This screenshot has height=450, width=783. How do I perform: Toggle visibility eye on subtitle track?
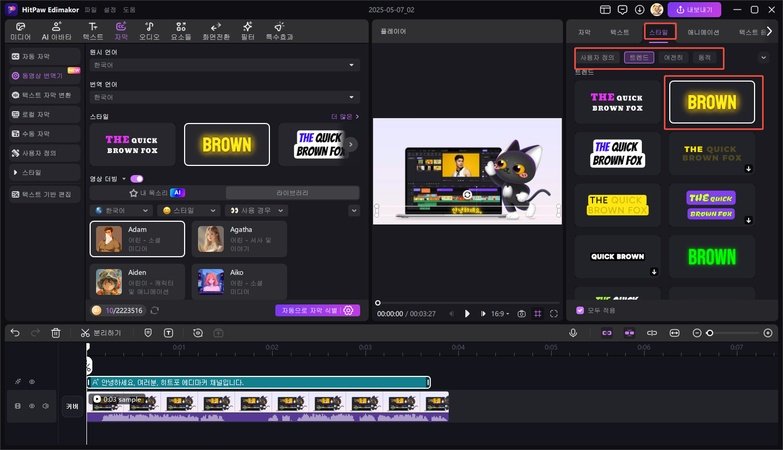click(32, 382)
